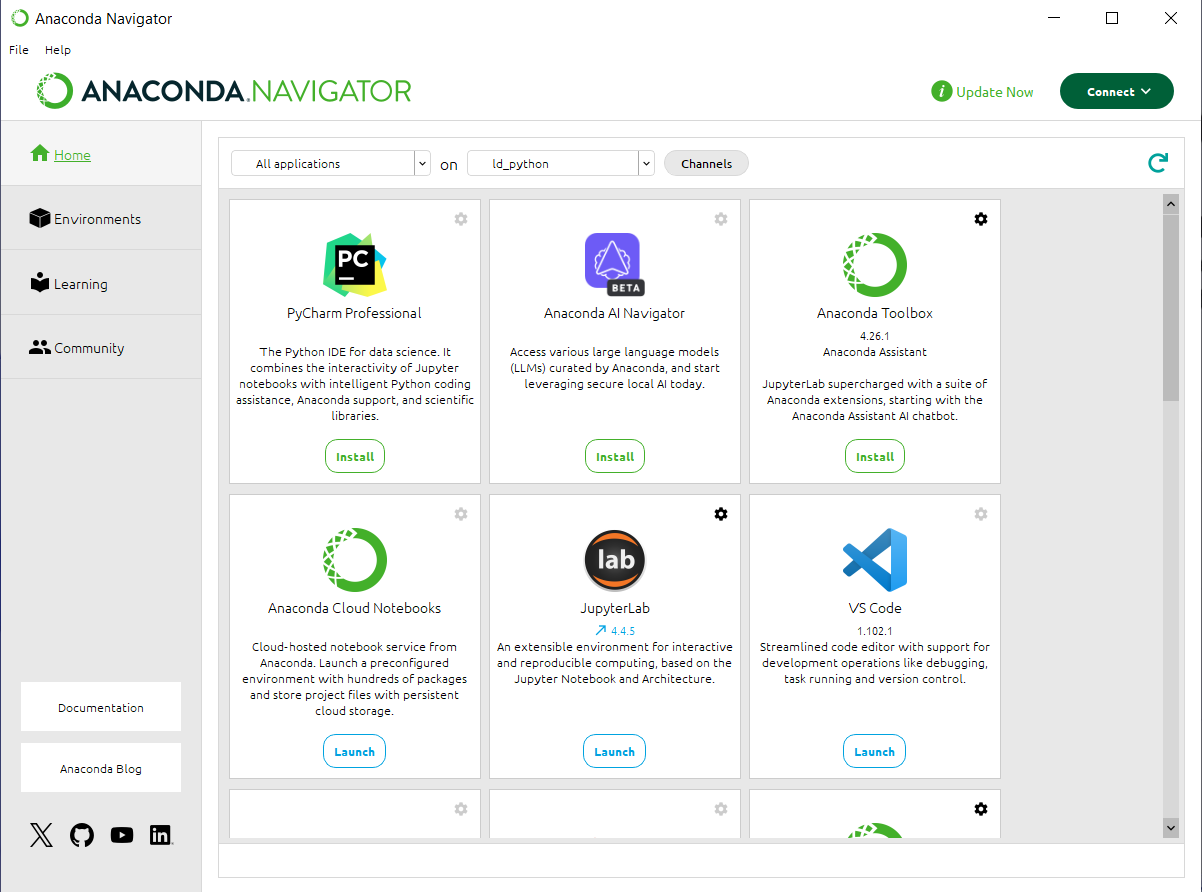Open the VS Code settings gear
This screenshot has width=1202, height=892.
(981, 513)
